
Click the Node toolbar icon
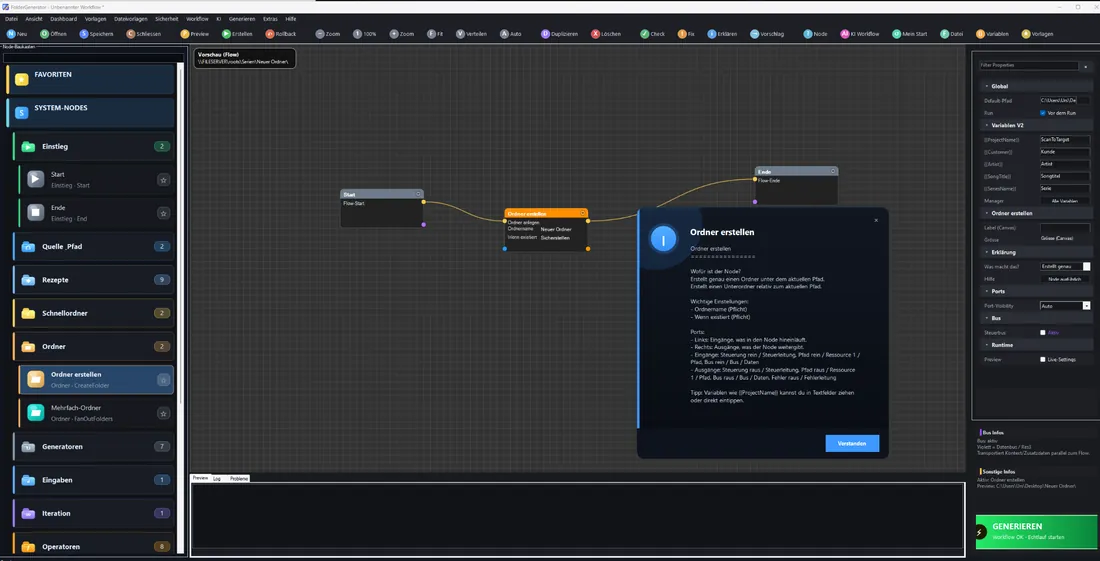coord(807,34)
